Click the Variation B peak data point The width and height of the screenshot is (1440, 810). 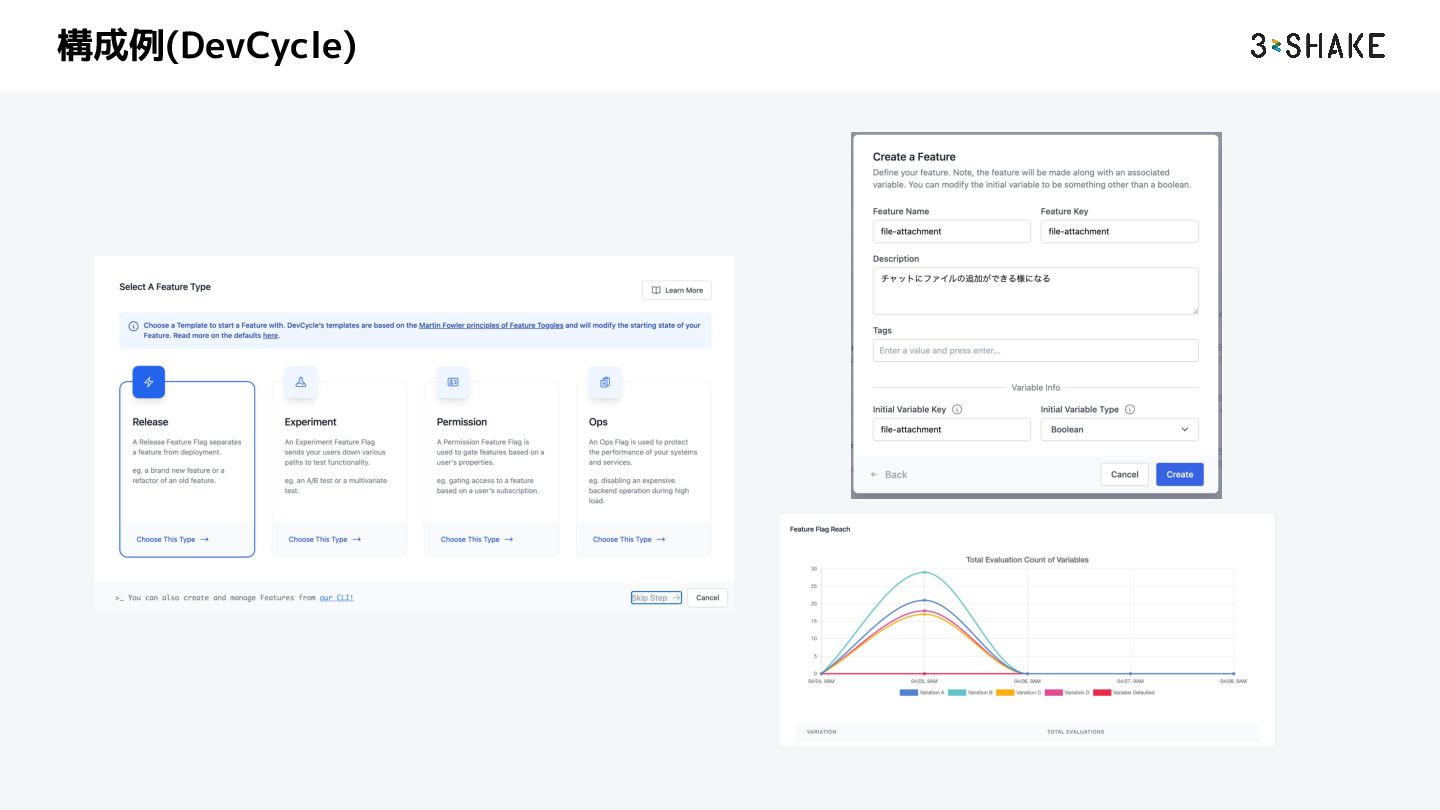click(924, 572)
